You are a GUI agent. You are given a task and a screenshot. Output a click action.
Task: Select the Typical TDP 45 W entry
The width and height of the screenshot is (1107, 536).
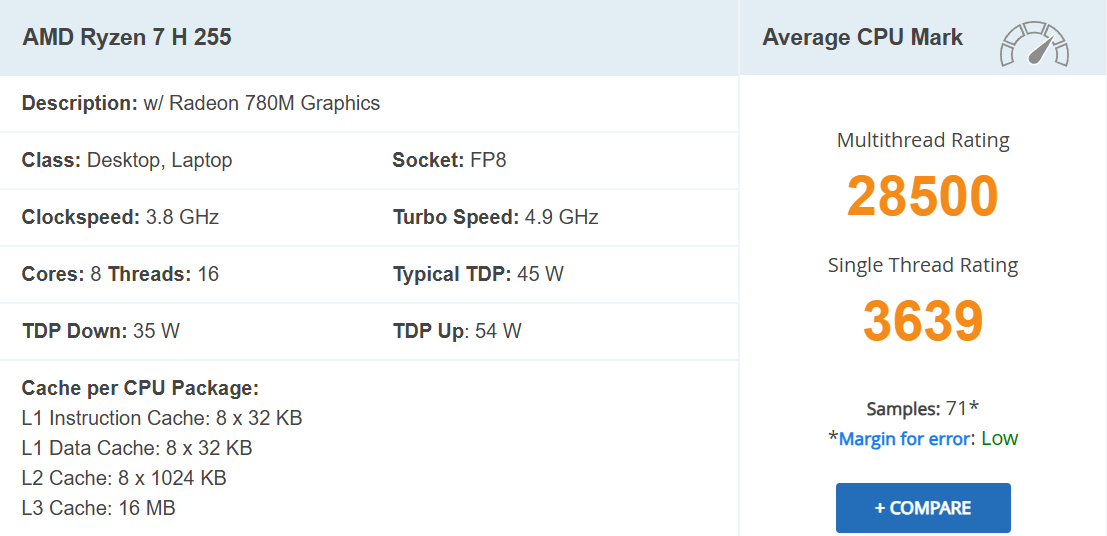tap(478, 274)
